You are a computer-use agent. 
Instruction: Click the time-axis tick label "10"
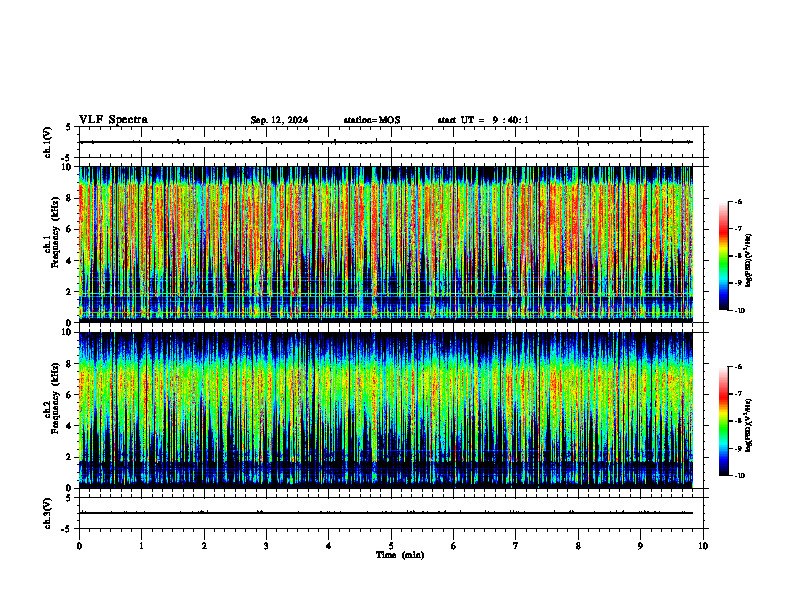coord(703,546)
